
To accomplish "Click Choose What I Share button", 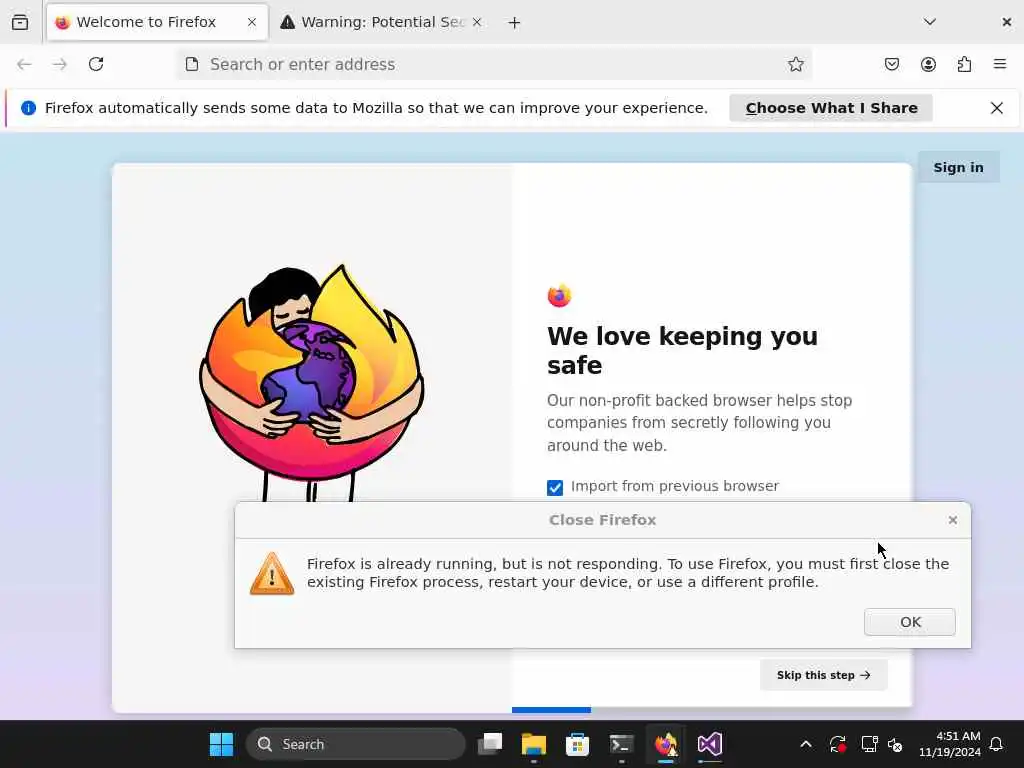I will pos(831,108).
